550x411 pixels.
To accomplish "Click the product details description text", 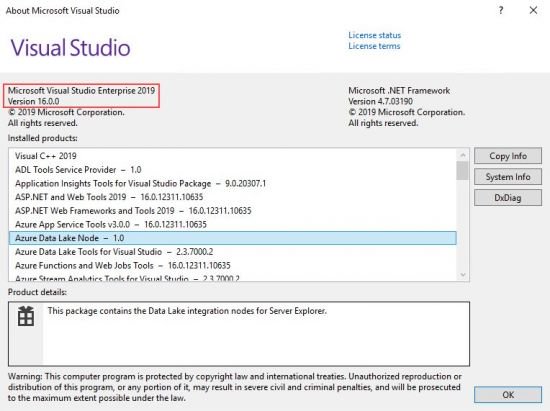I will pyautogui.click(x=187, y=311).
